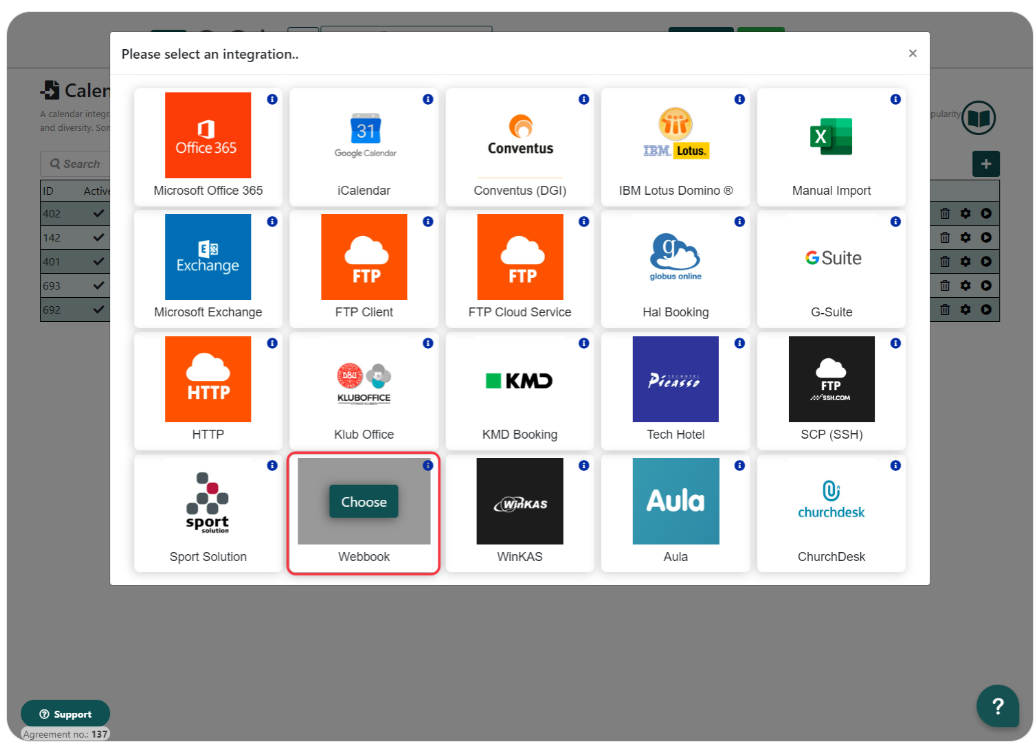Viewport: 1035px width, 748px height.
Task: Toggle Active checkmark for row 142
Action: tap(98, 237)
